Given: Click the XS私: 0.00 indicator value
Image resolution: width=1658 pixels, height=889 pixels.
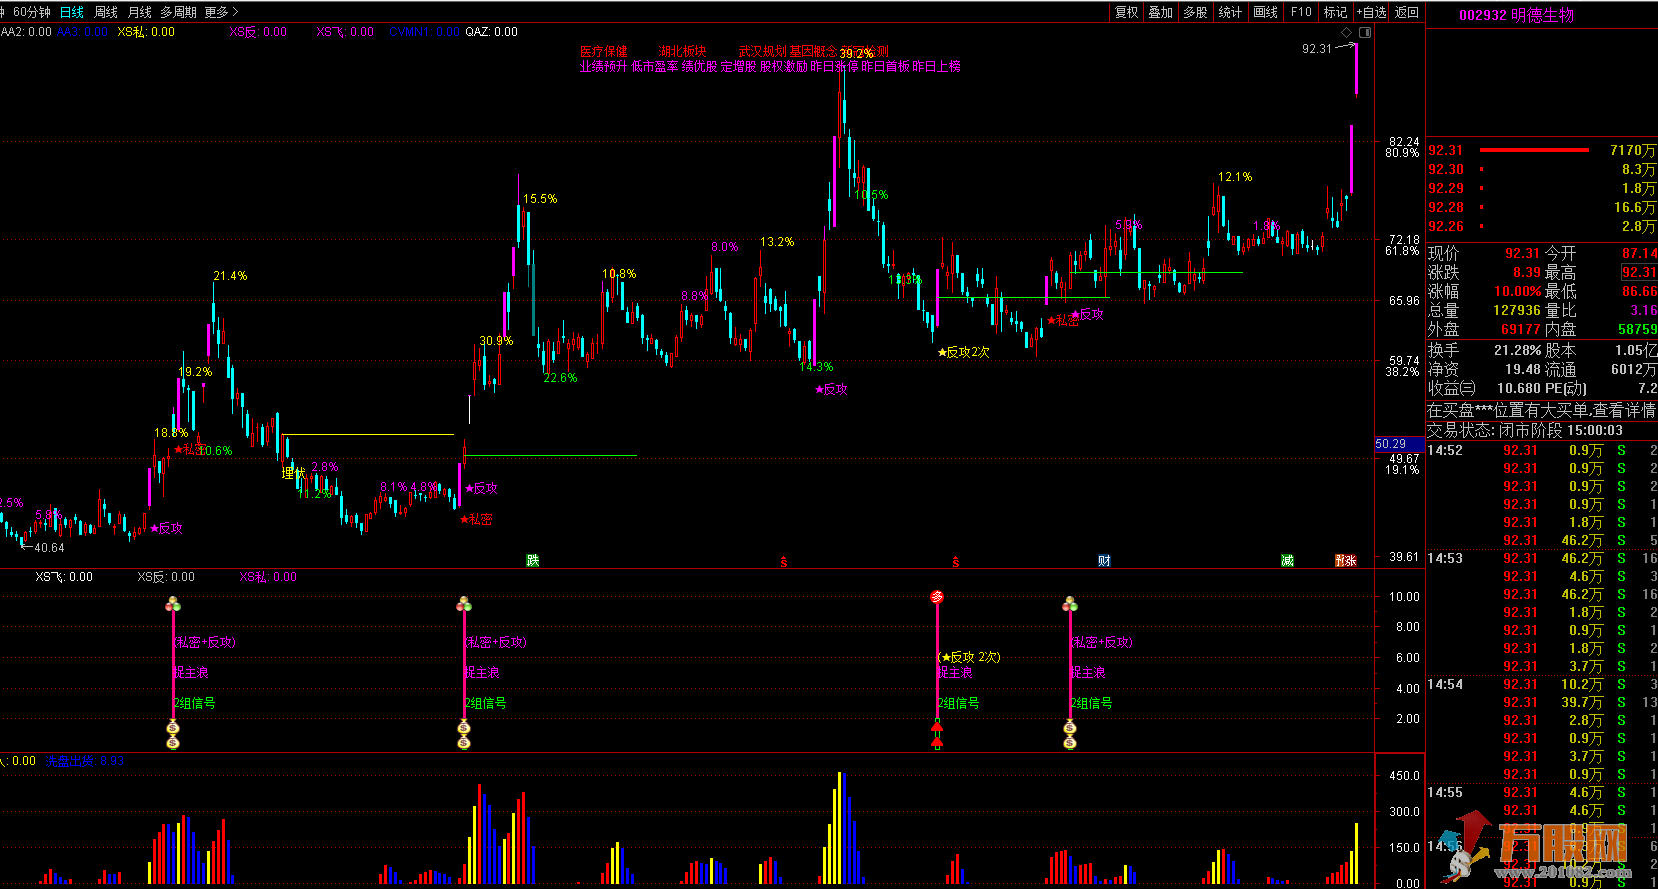Looking at the screenshot, I should tap(146, 32).
